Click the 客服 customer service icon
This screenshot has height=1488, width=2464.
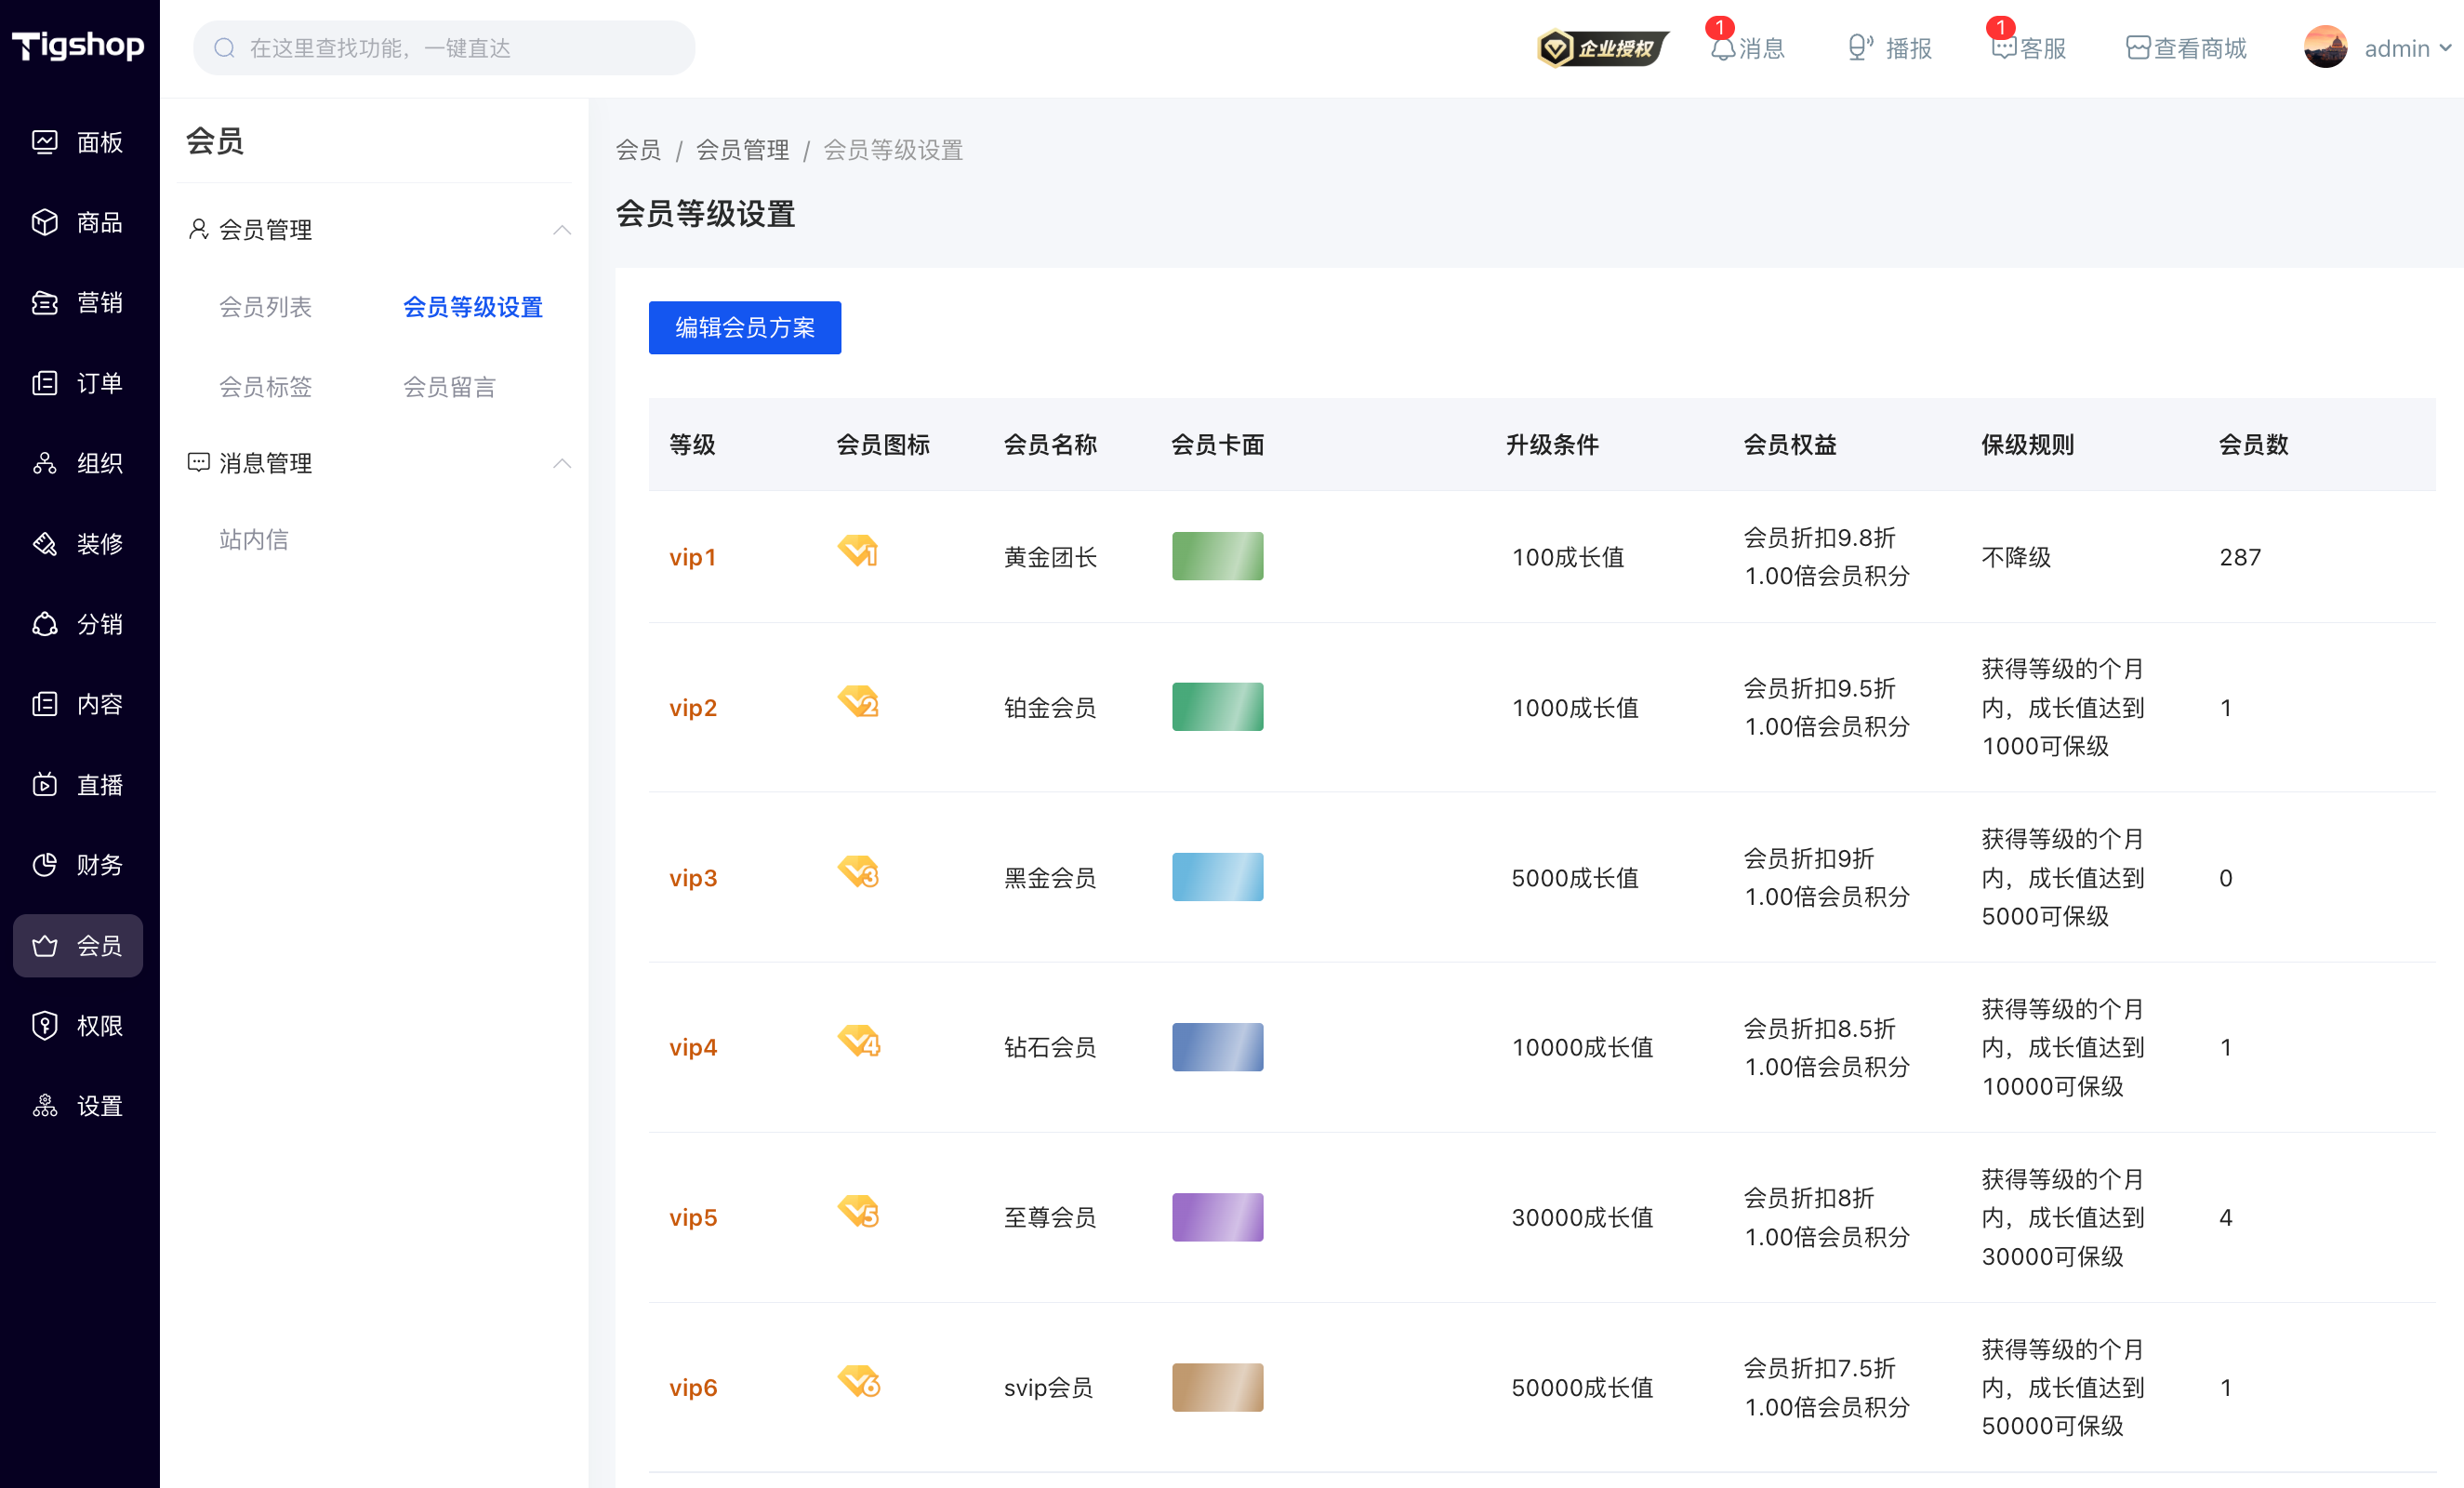point(2003,48)
